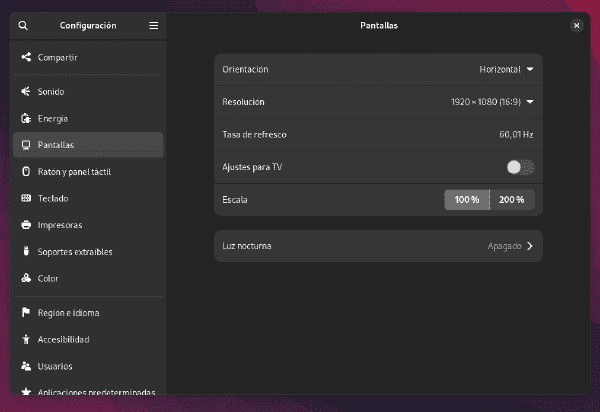Click the Sonido speaker icon
The height and width of the screenshot is (412, 600).
click(26, 91)
